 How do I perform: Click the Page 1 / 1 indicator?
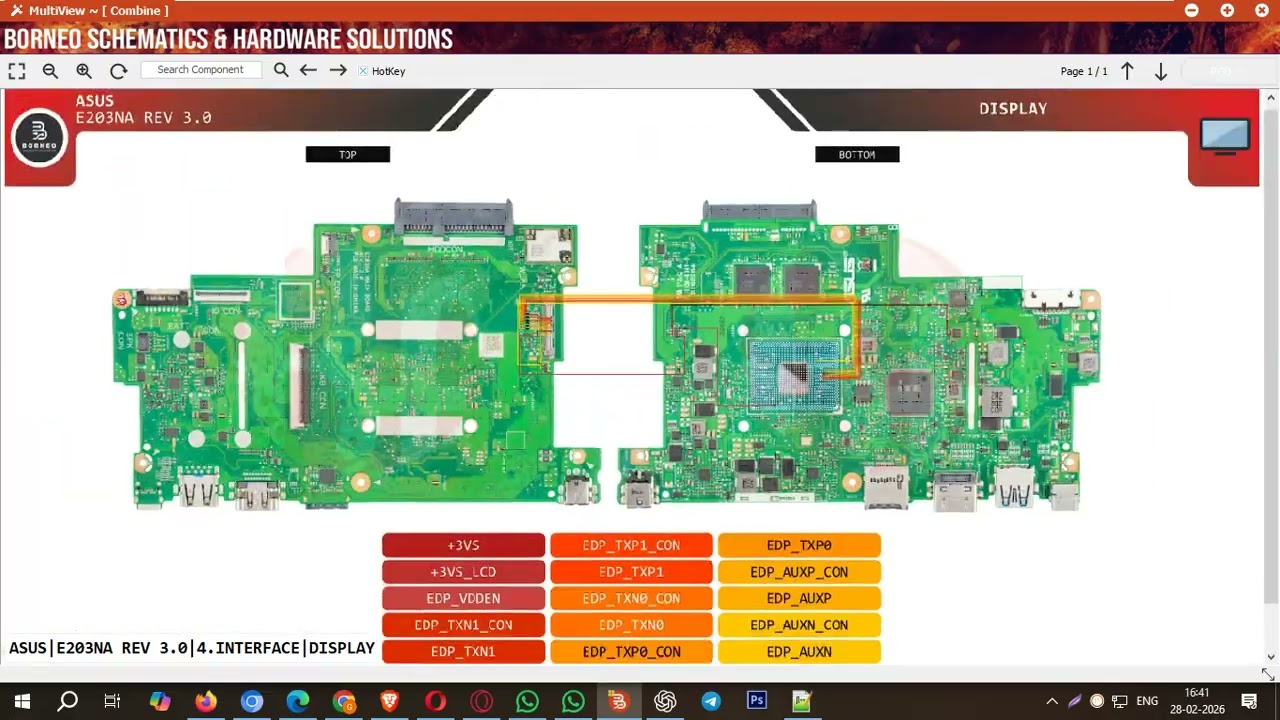click(x=1084, y=71)
